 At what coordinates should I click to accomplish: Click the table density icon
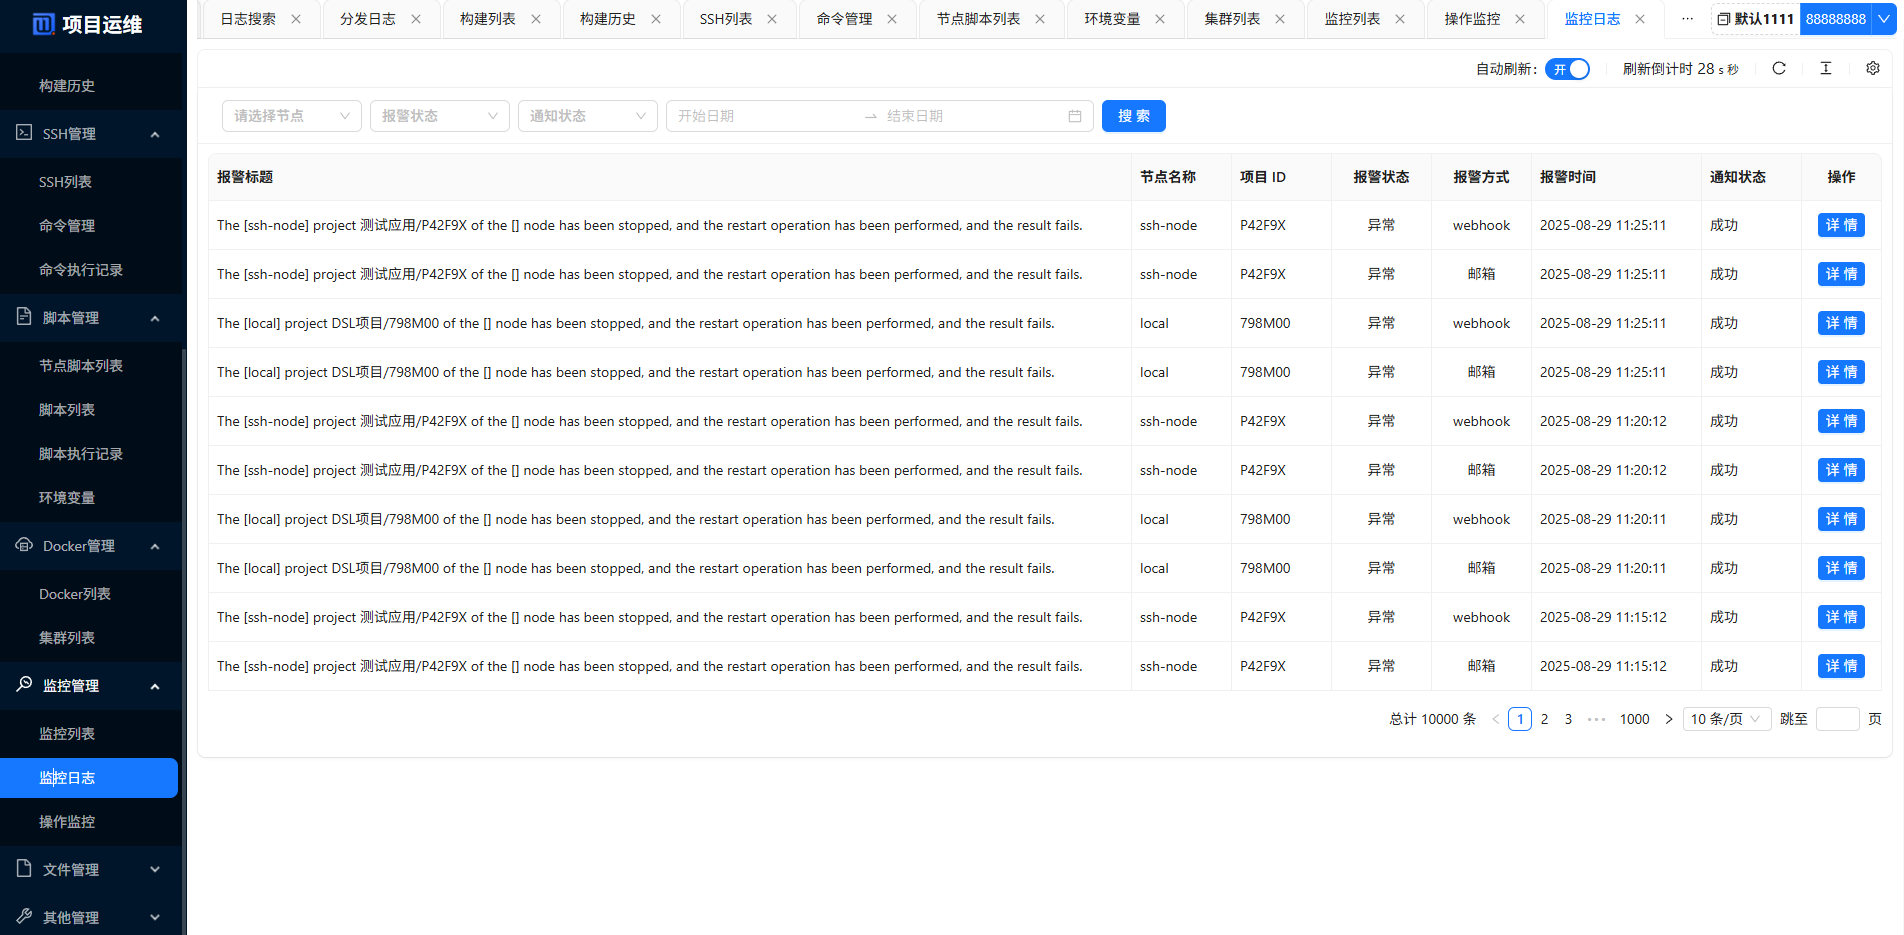tap(1825, 68)
